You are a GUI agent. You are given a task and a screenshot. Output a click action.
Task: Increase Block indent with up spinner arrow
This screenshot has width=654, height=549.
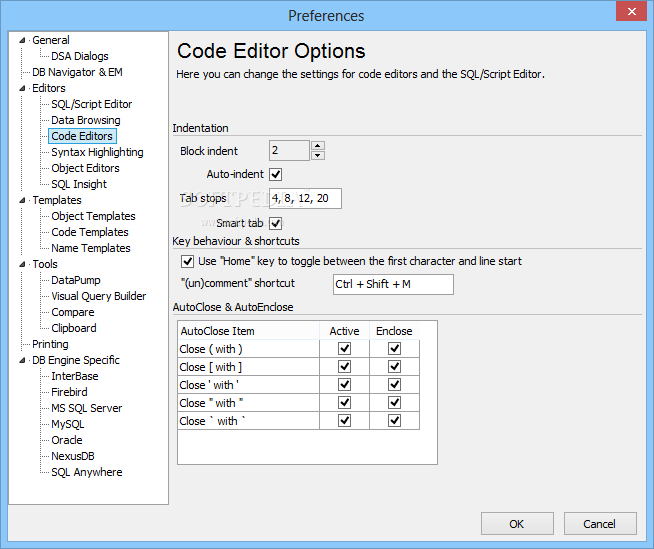(x=318, y=146)
